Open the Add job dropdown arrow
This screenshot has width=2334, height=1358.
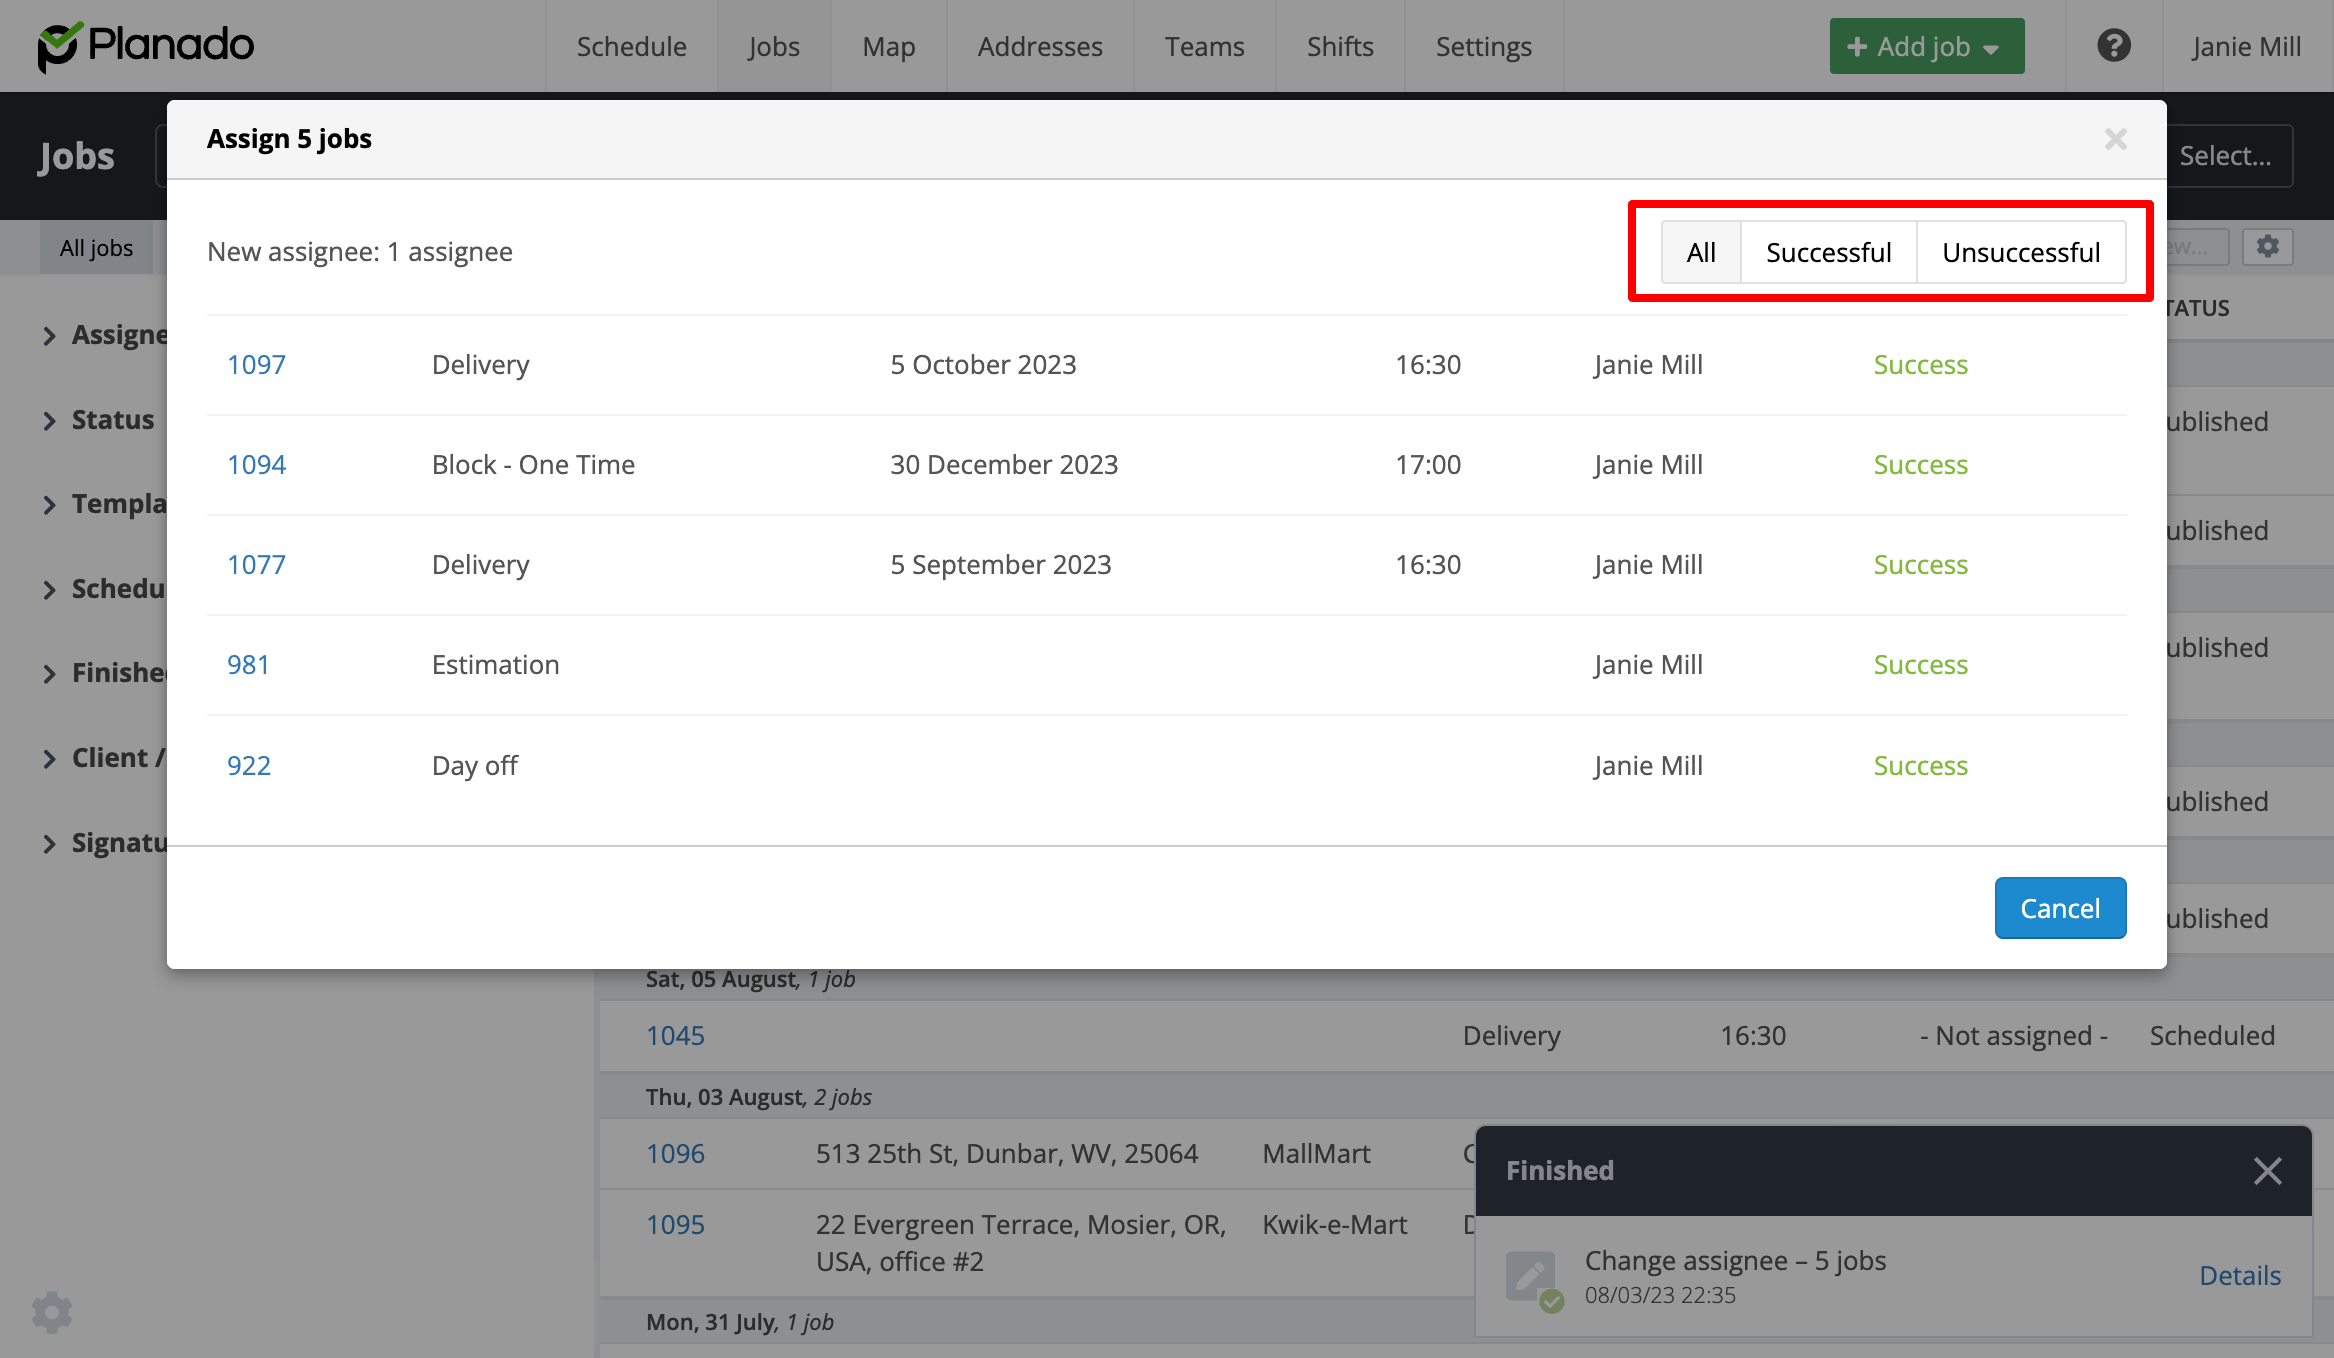[1991, 49]
